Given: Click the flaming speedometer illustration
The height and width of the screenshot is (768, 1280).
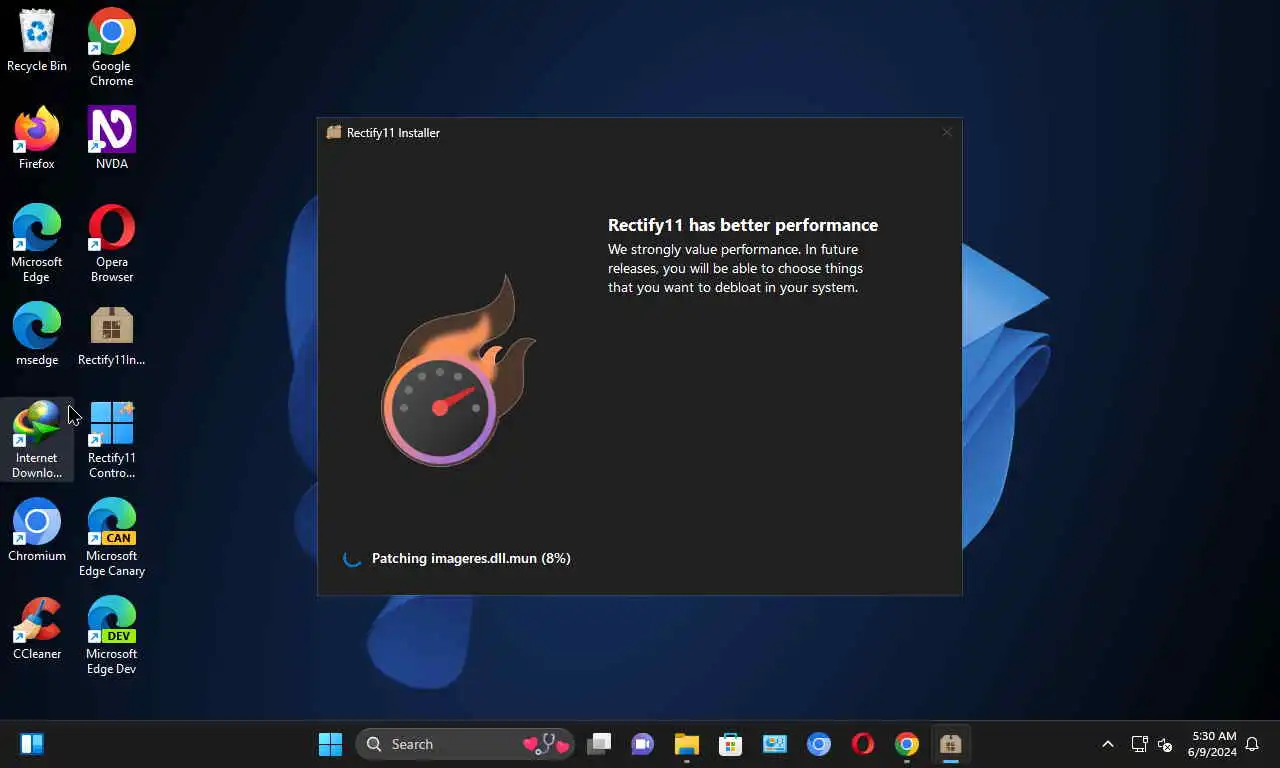Looking at the screenshot, I should [x=457, y=371].
